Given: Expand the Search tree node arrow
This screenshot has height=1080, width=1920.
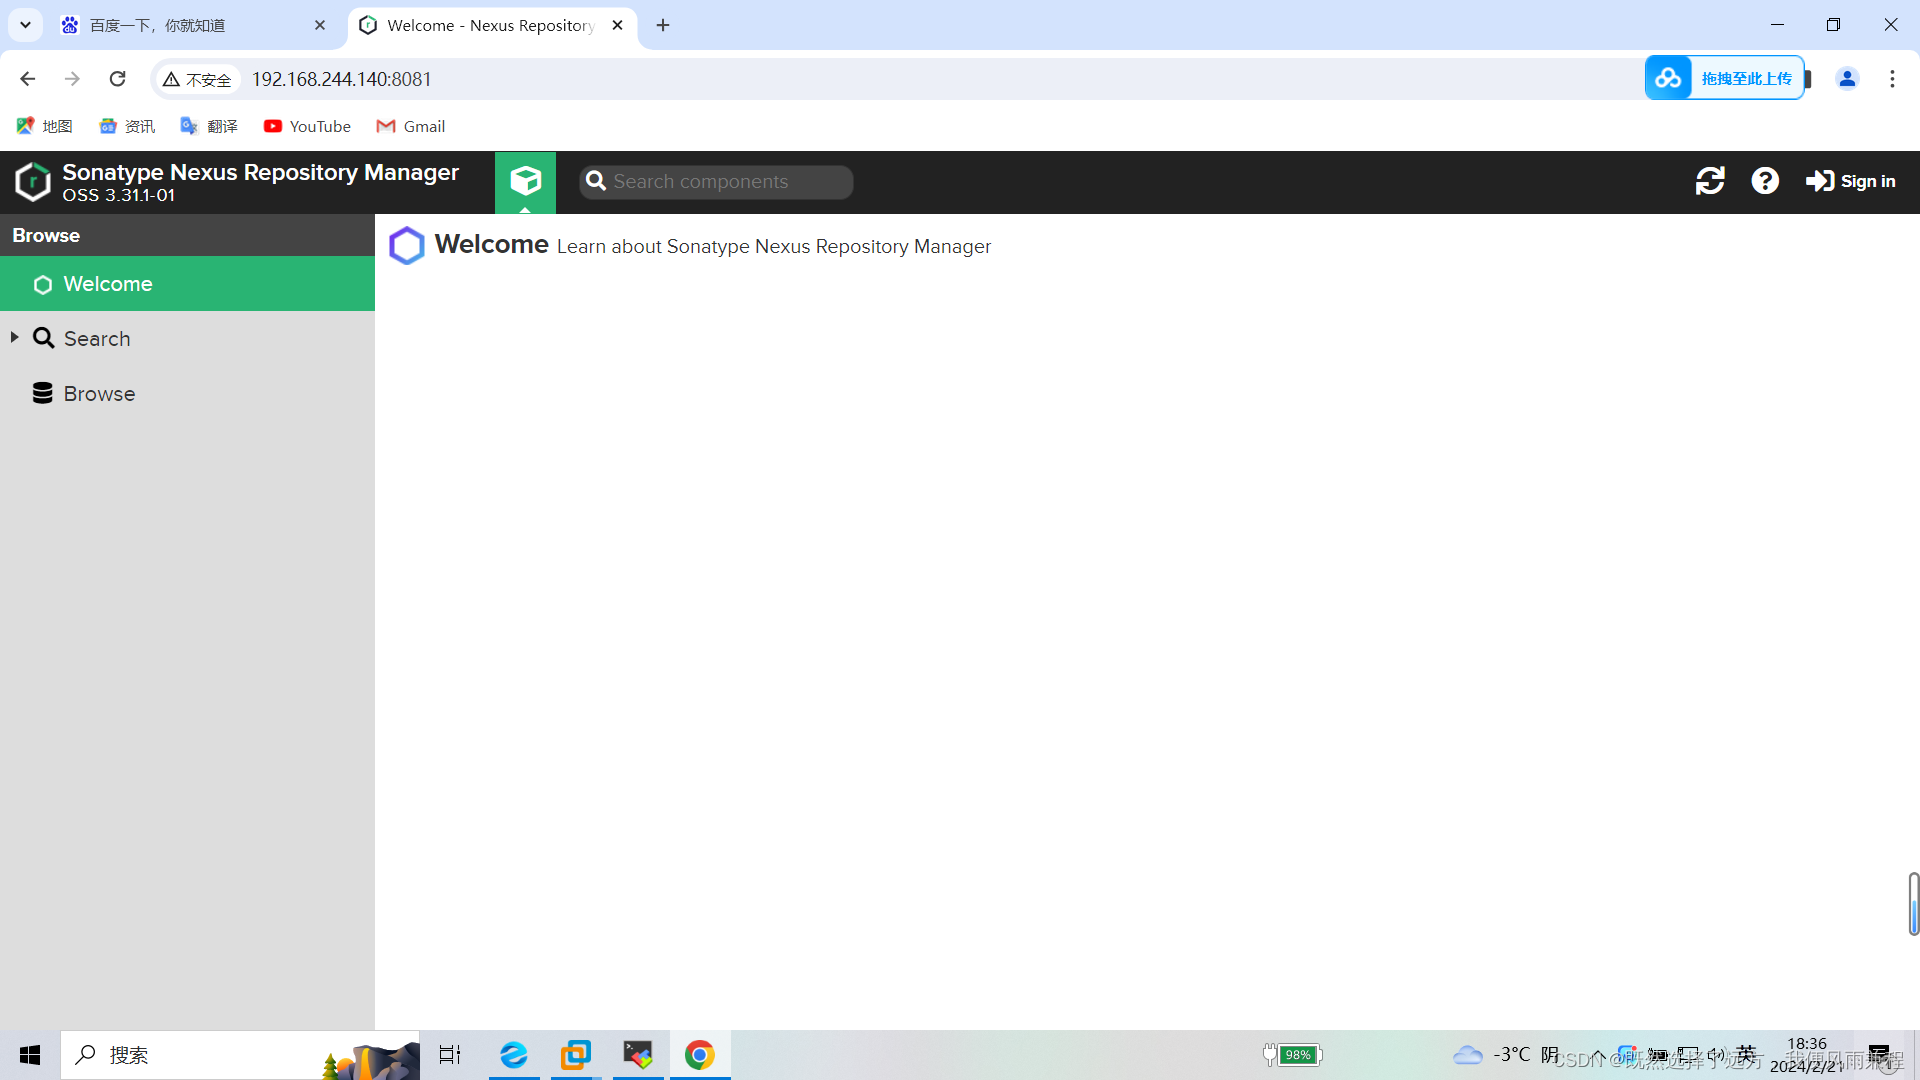Looking at the screenshot, I should (15, 338).
